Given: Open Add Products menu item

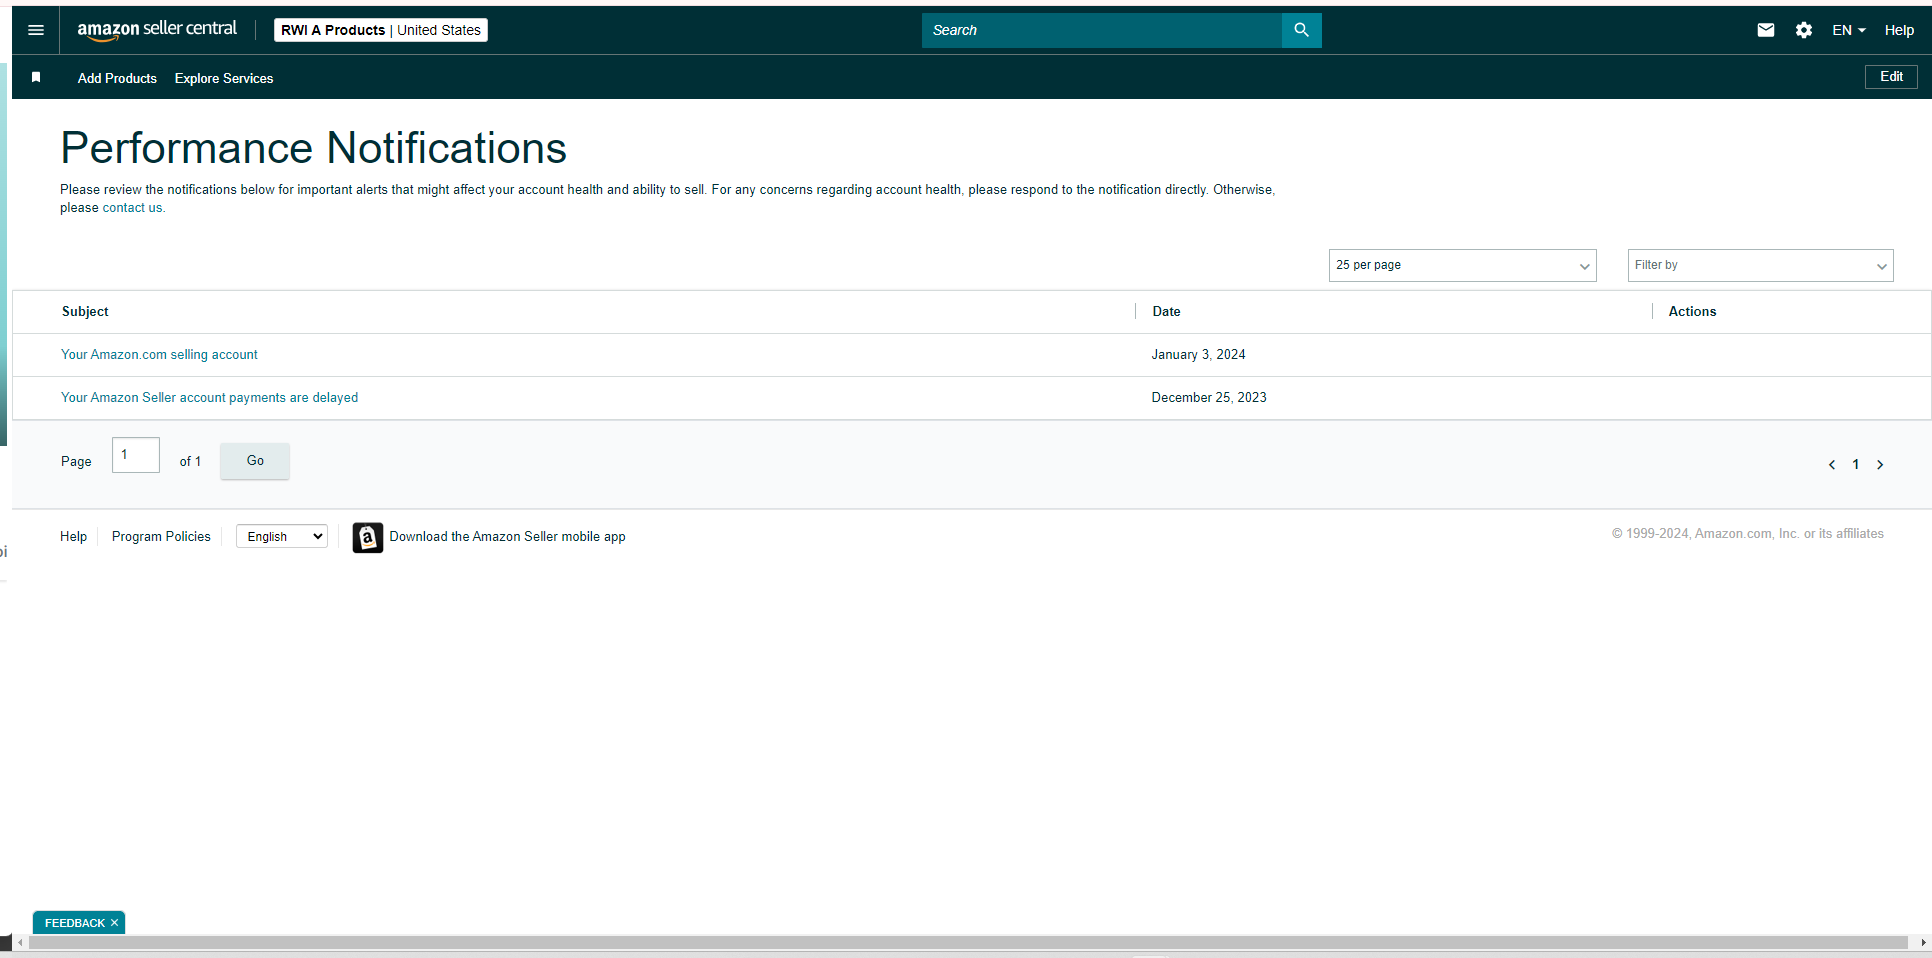Looking at the screenshot, I should click(117, 78).
